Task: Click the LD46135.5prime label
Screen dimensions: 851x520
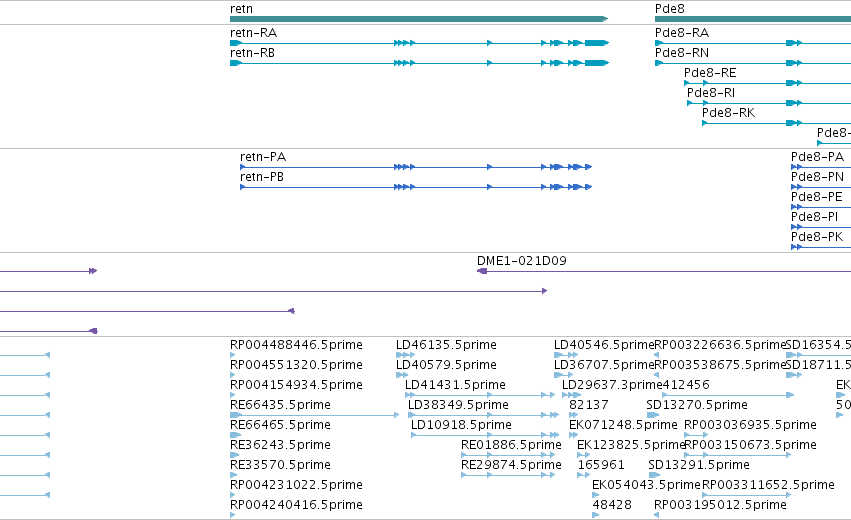Action: [446, 345]
